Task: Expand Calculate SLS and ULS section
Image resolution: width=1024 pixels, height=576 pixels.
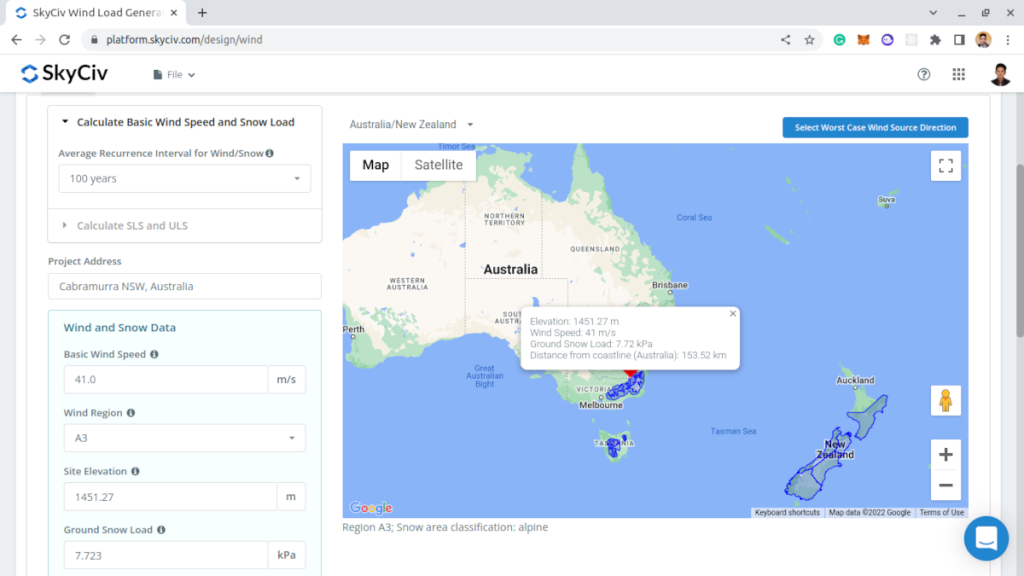Action: pos(132,226)
